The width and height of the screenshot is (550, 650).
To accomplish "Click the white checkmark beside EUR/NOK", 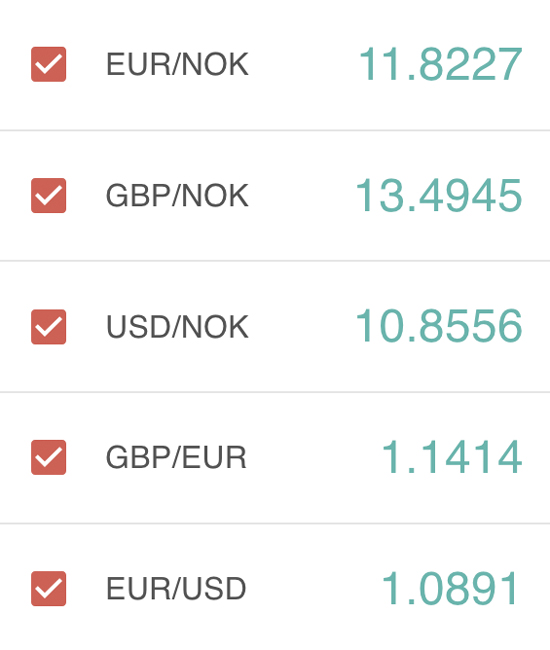I will click(x=48, y=65).
